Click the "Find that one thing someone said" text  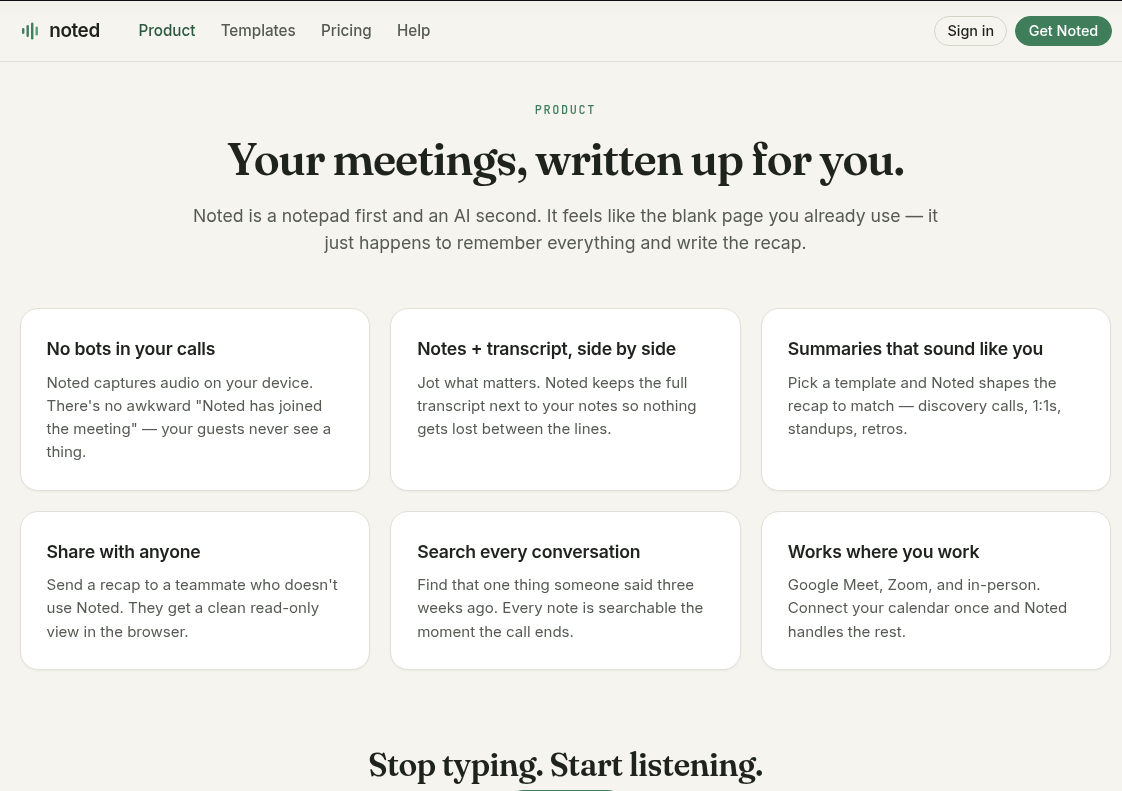pos(560,608)
